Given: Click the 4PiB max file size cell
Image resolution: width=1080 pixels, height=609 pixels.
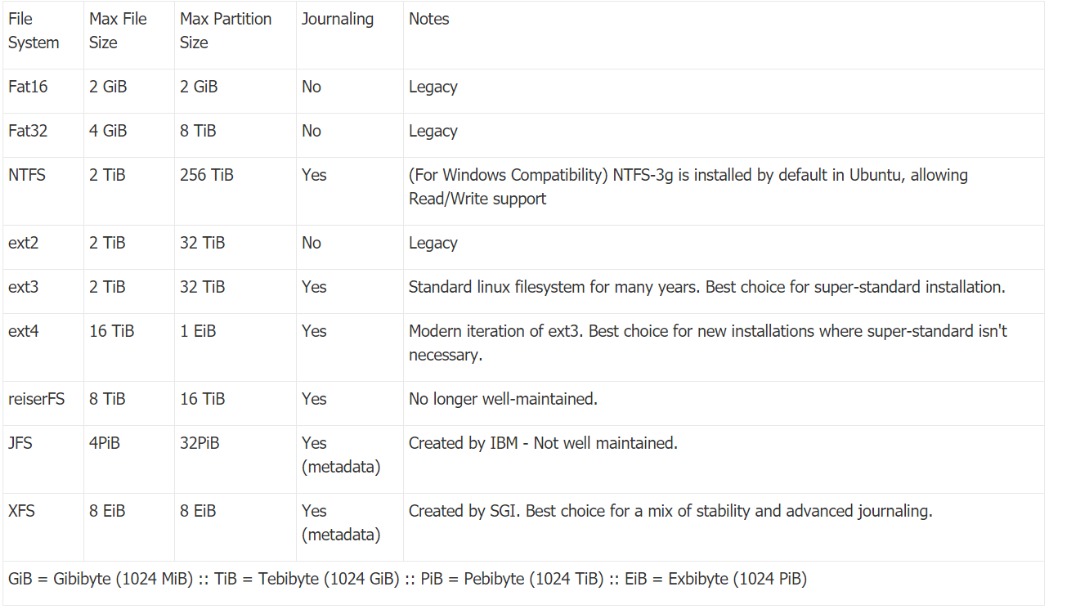Looking at the screenshot, I should pyautogui.click(x=104, y=443).
